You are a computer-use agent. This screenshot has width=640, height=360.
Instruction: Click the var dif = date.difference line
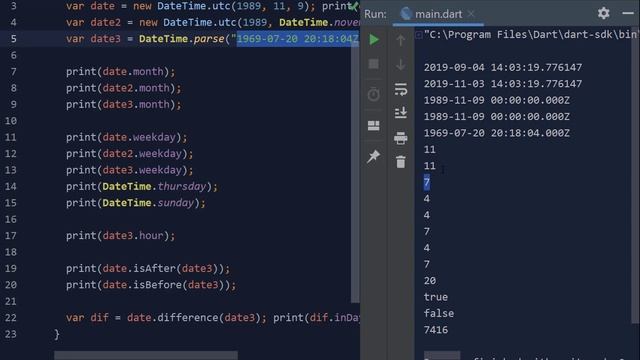click(213, 318)
